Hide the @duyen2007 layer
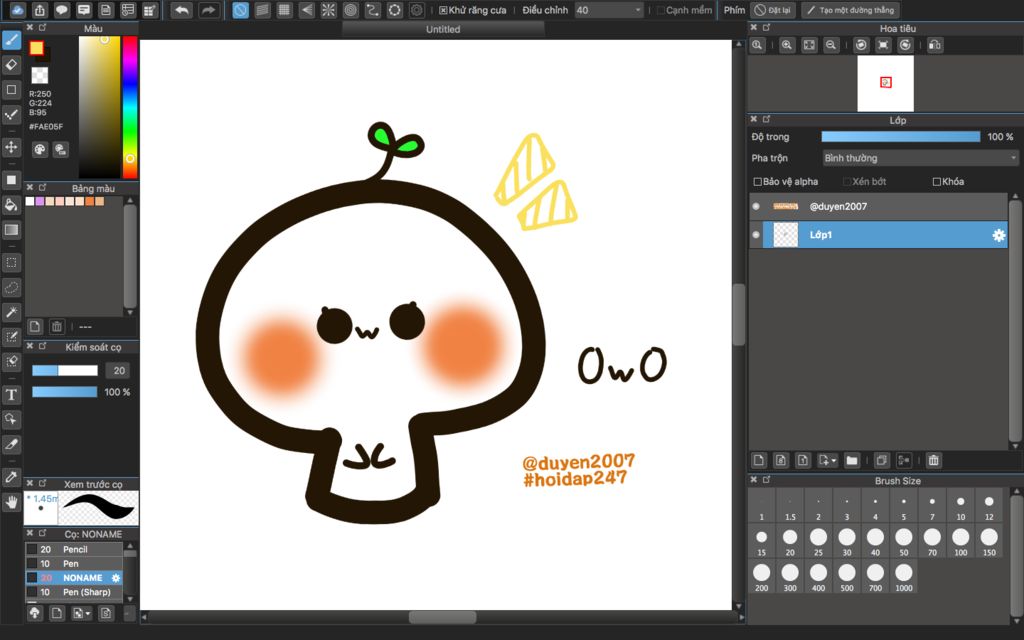The width and height of the screenshot is (1024, 640). pyautogui.click(x=756, y=206)
